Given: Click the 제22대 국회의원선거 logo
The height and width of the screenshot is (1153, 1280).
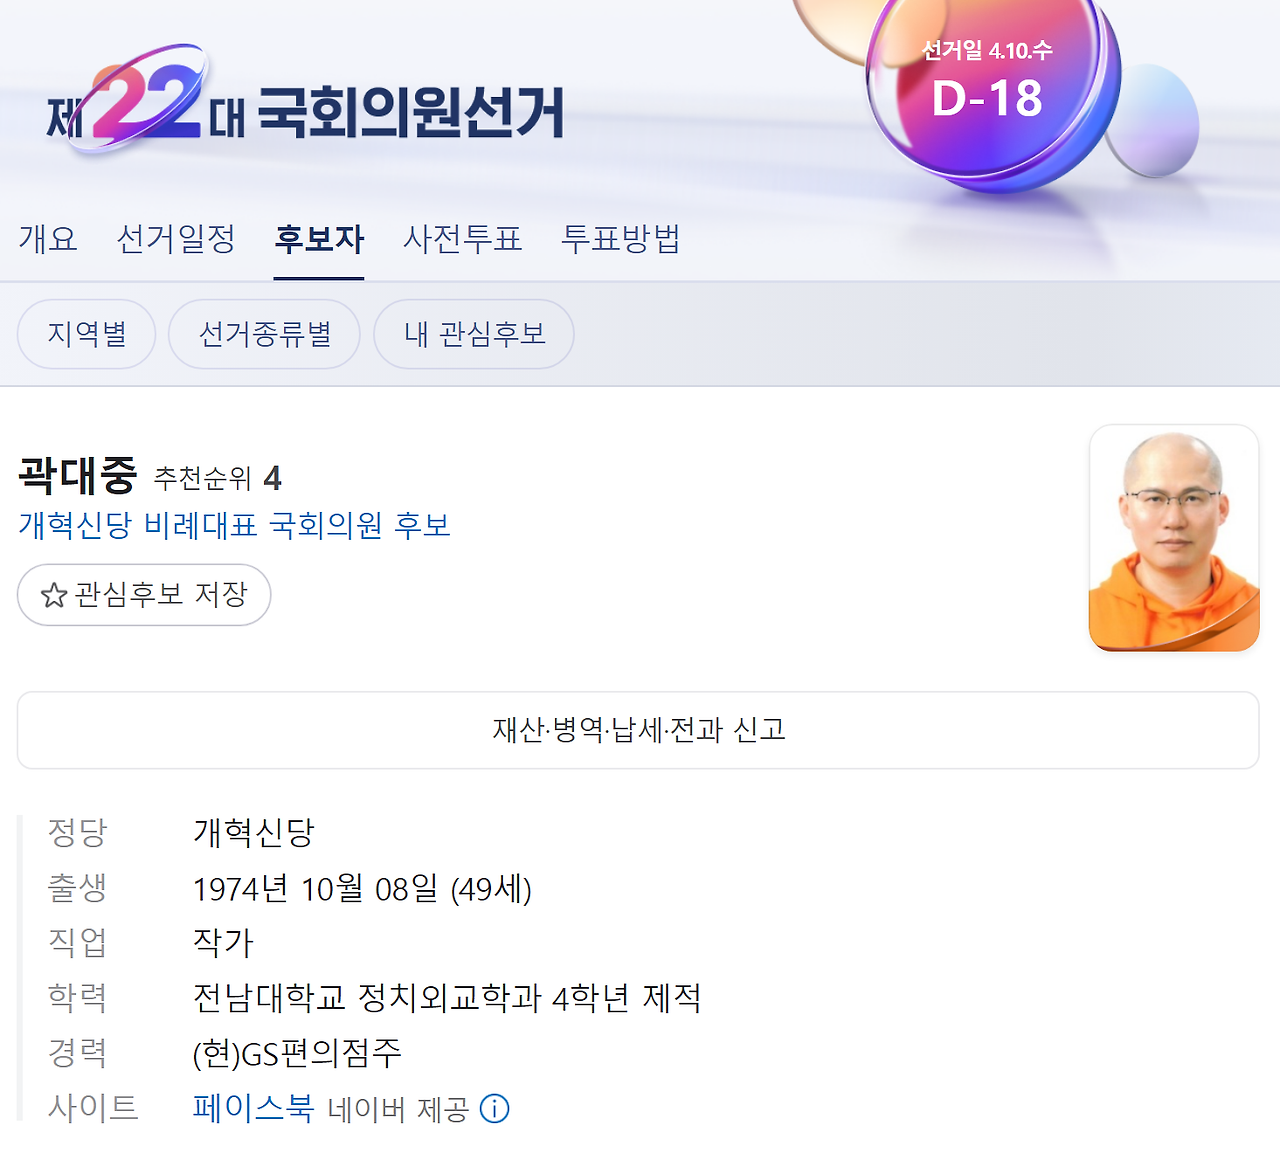Looking at the screenshot, I should click(x=305, y=102).
